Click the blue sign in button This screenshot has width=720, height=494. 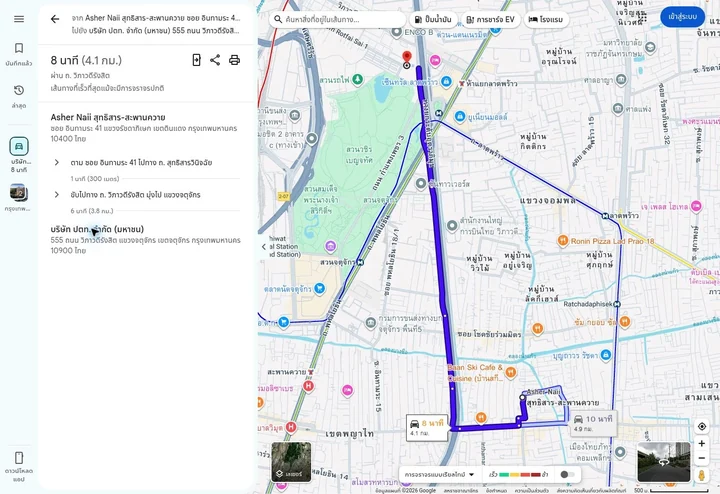coord(682,17)
